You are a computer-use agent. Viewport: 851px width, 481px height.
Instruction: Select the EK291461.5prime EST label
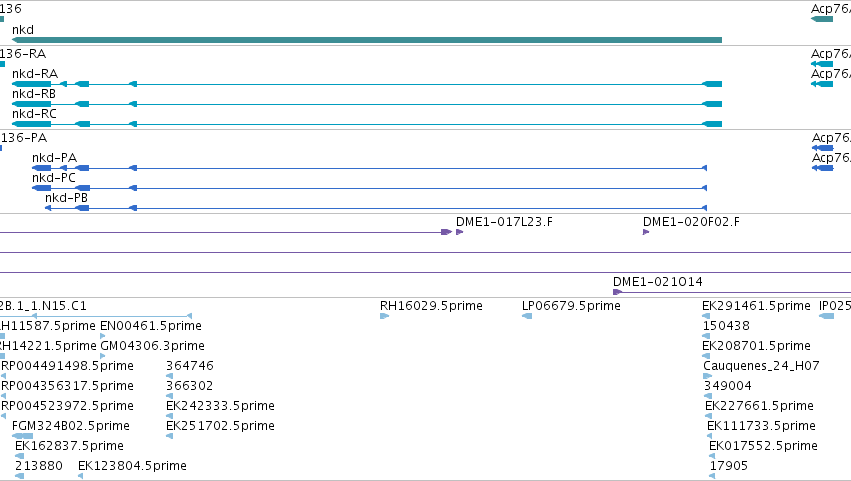(756, 306)
